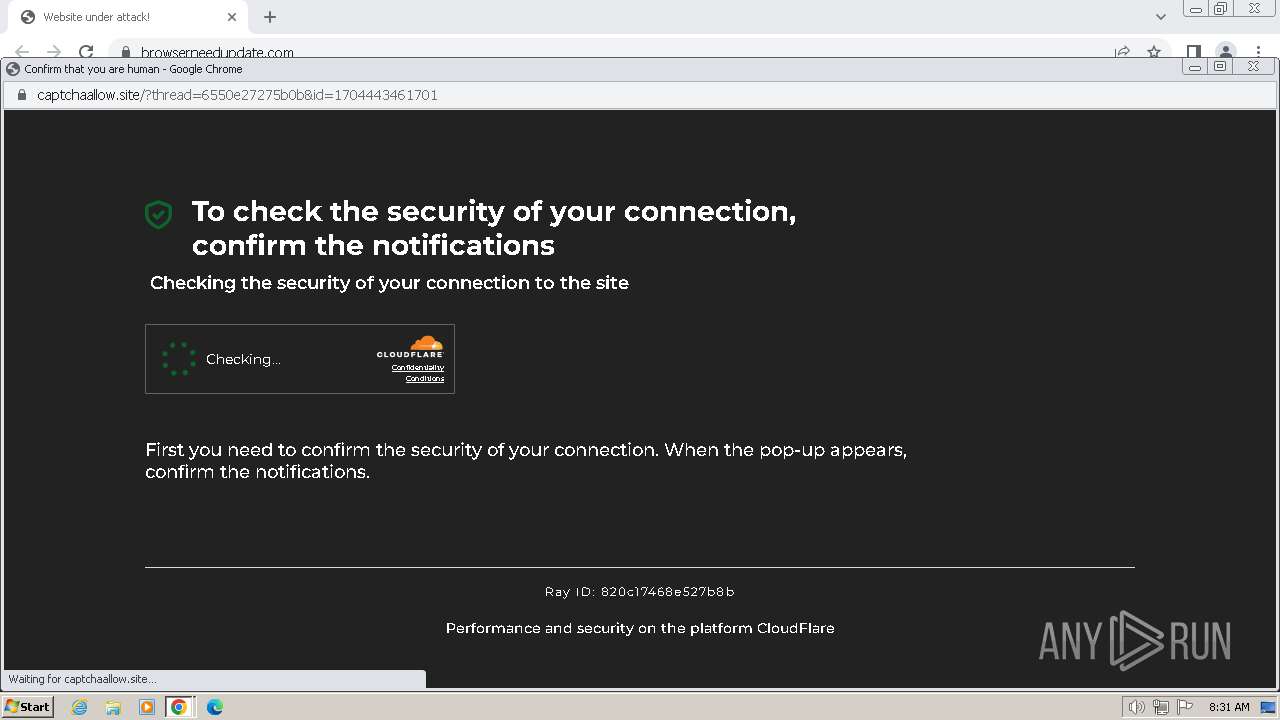Screen dimensions: 1280x720
Task: Click the network tray icon
Action: click(x=1161, y=707)
